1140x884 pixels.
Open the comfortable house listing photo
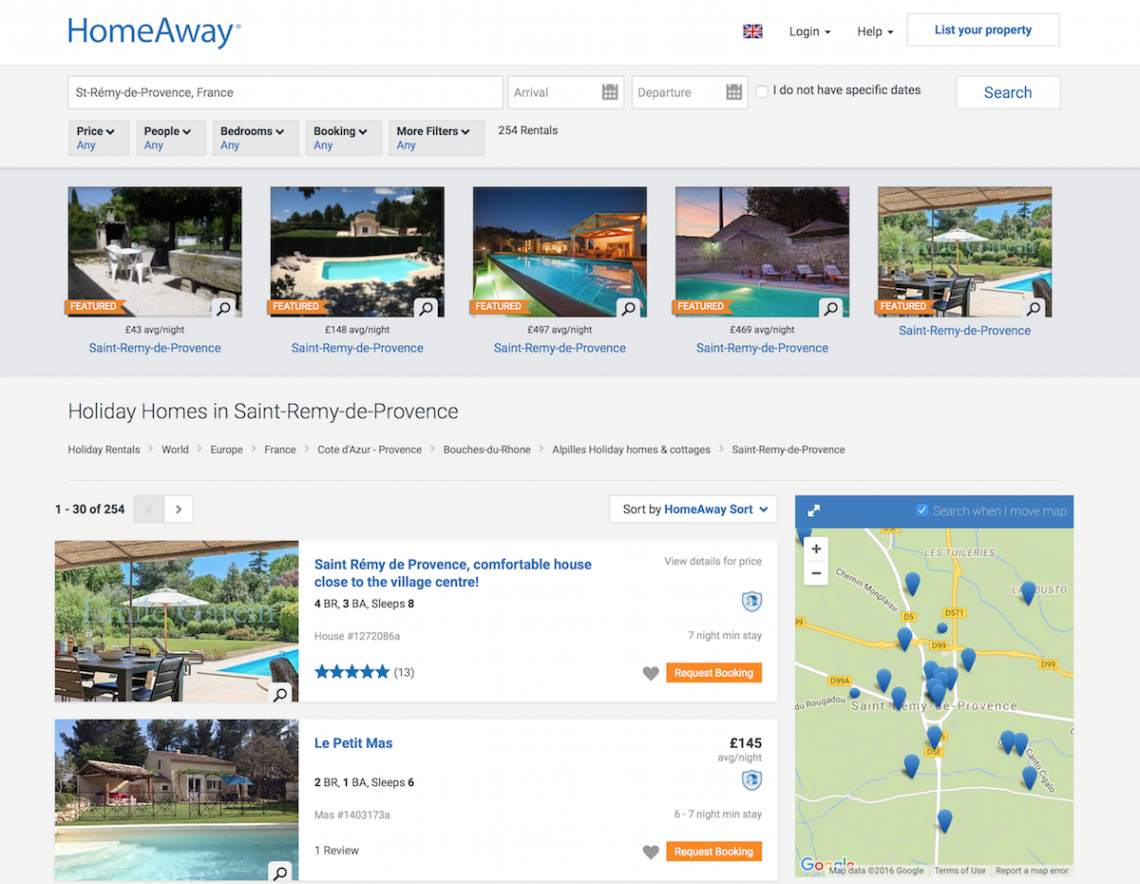[x=177, y=622]
